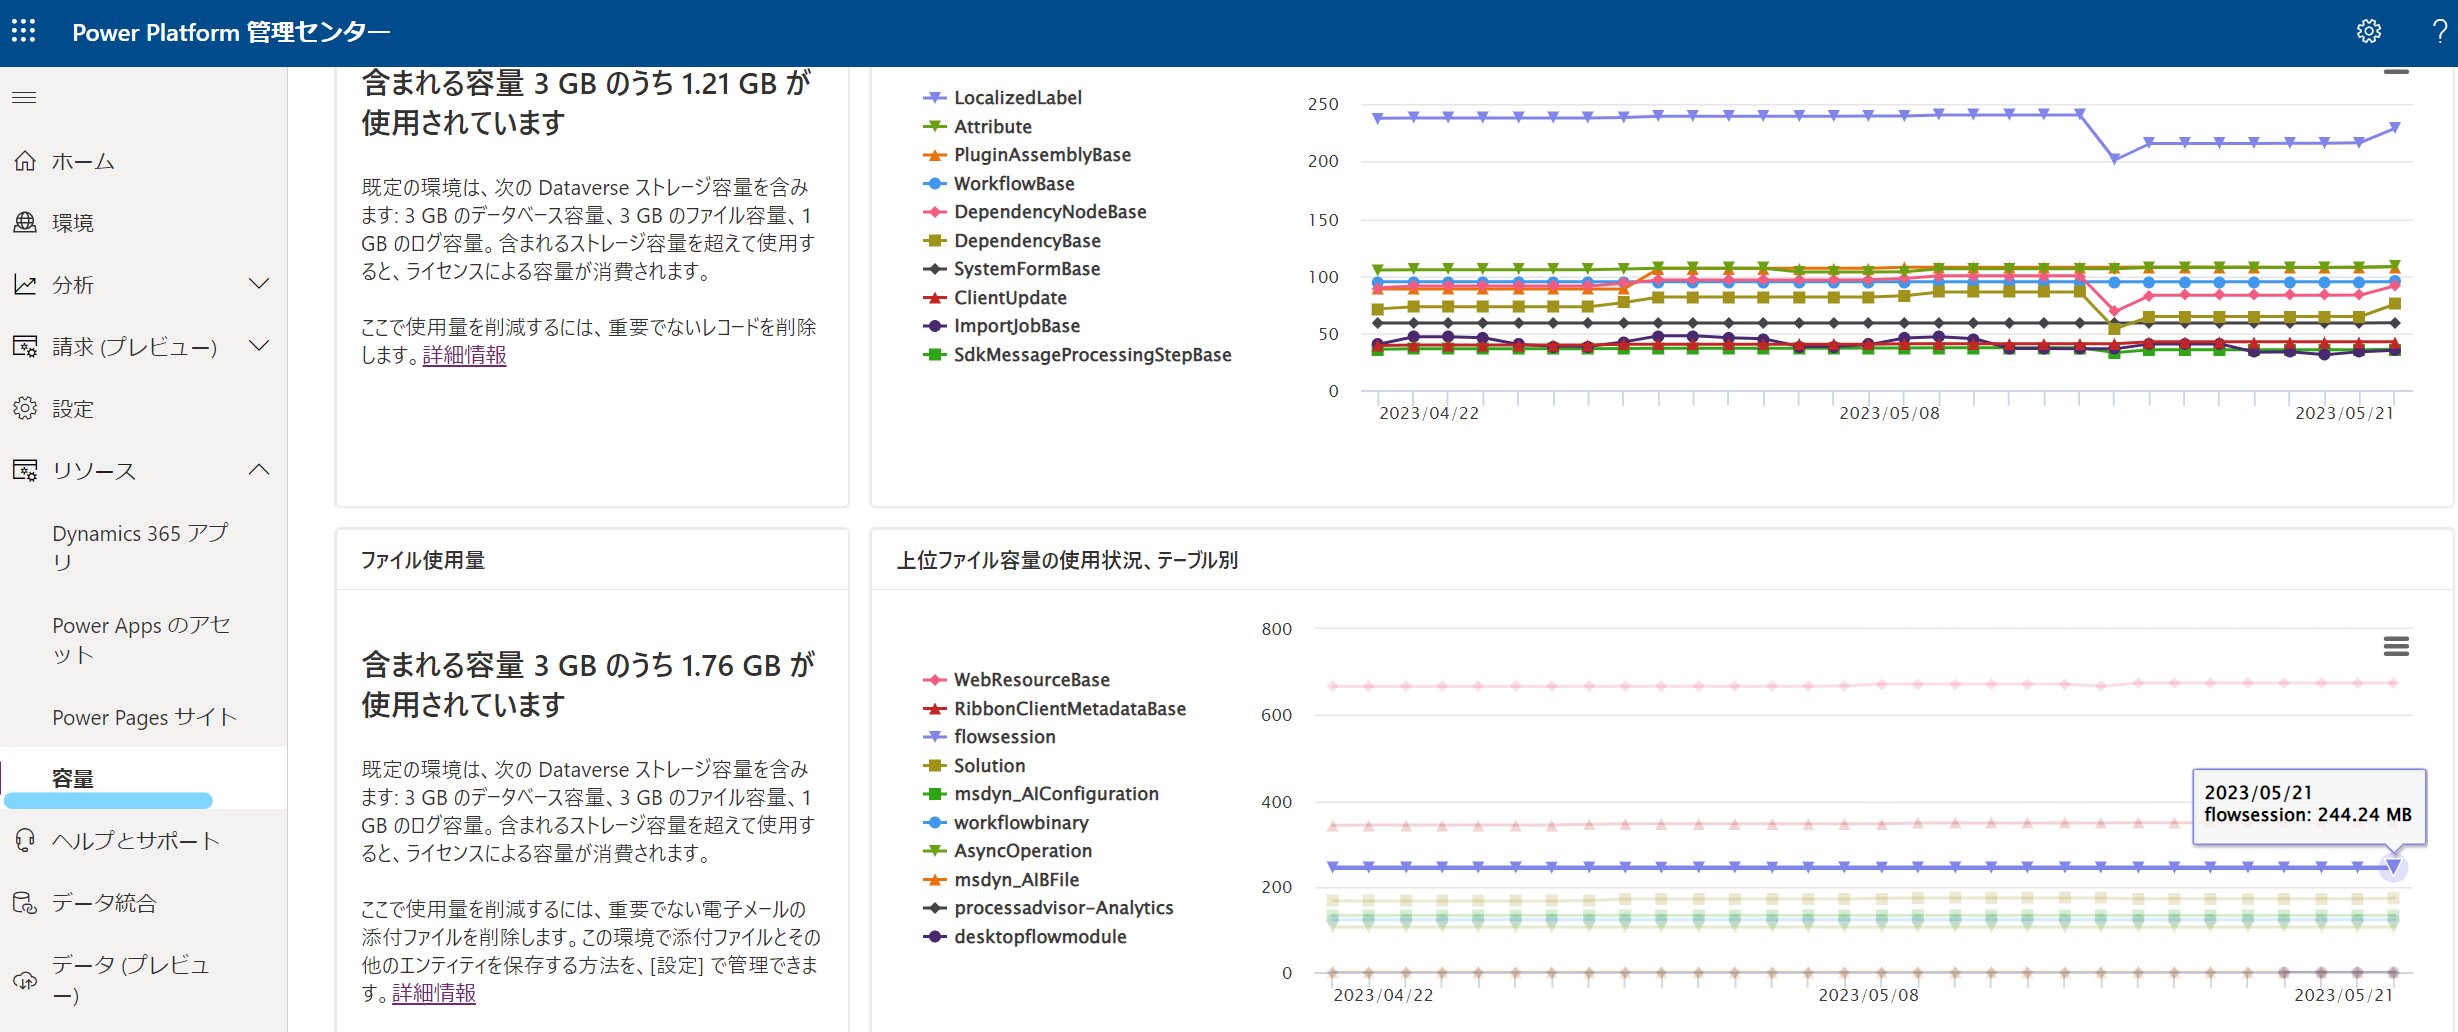Toggle SdkMessageProcessingStepBase legend entry

tap(1077, 355)
